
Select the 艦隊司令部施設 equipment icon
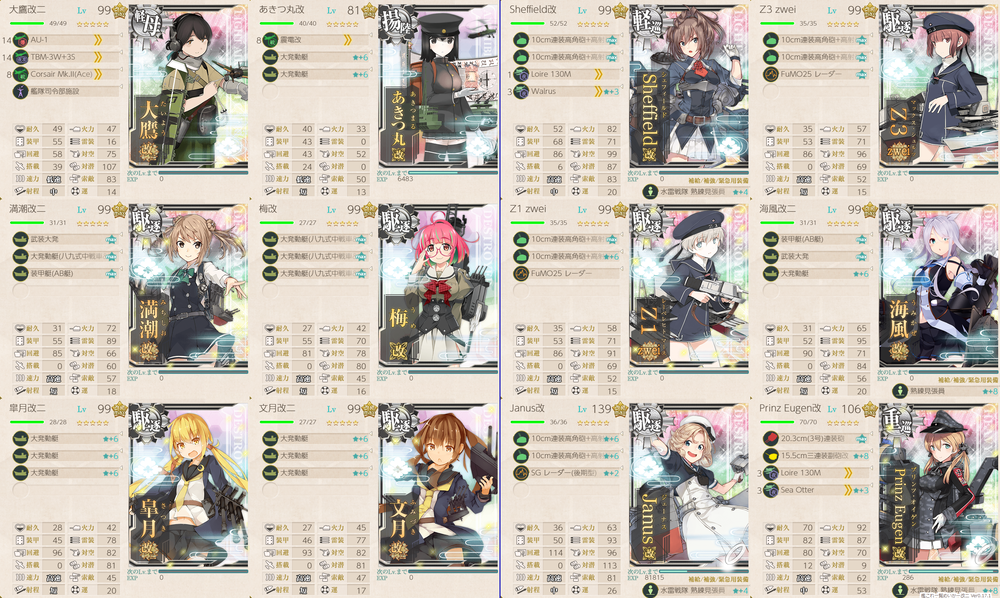point(20,91)
